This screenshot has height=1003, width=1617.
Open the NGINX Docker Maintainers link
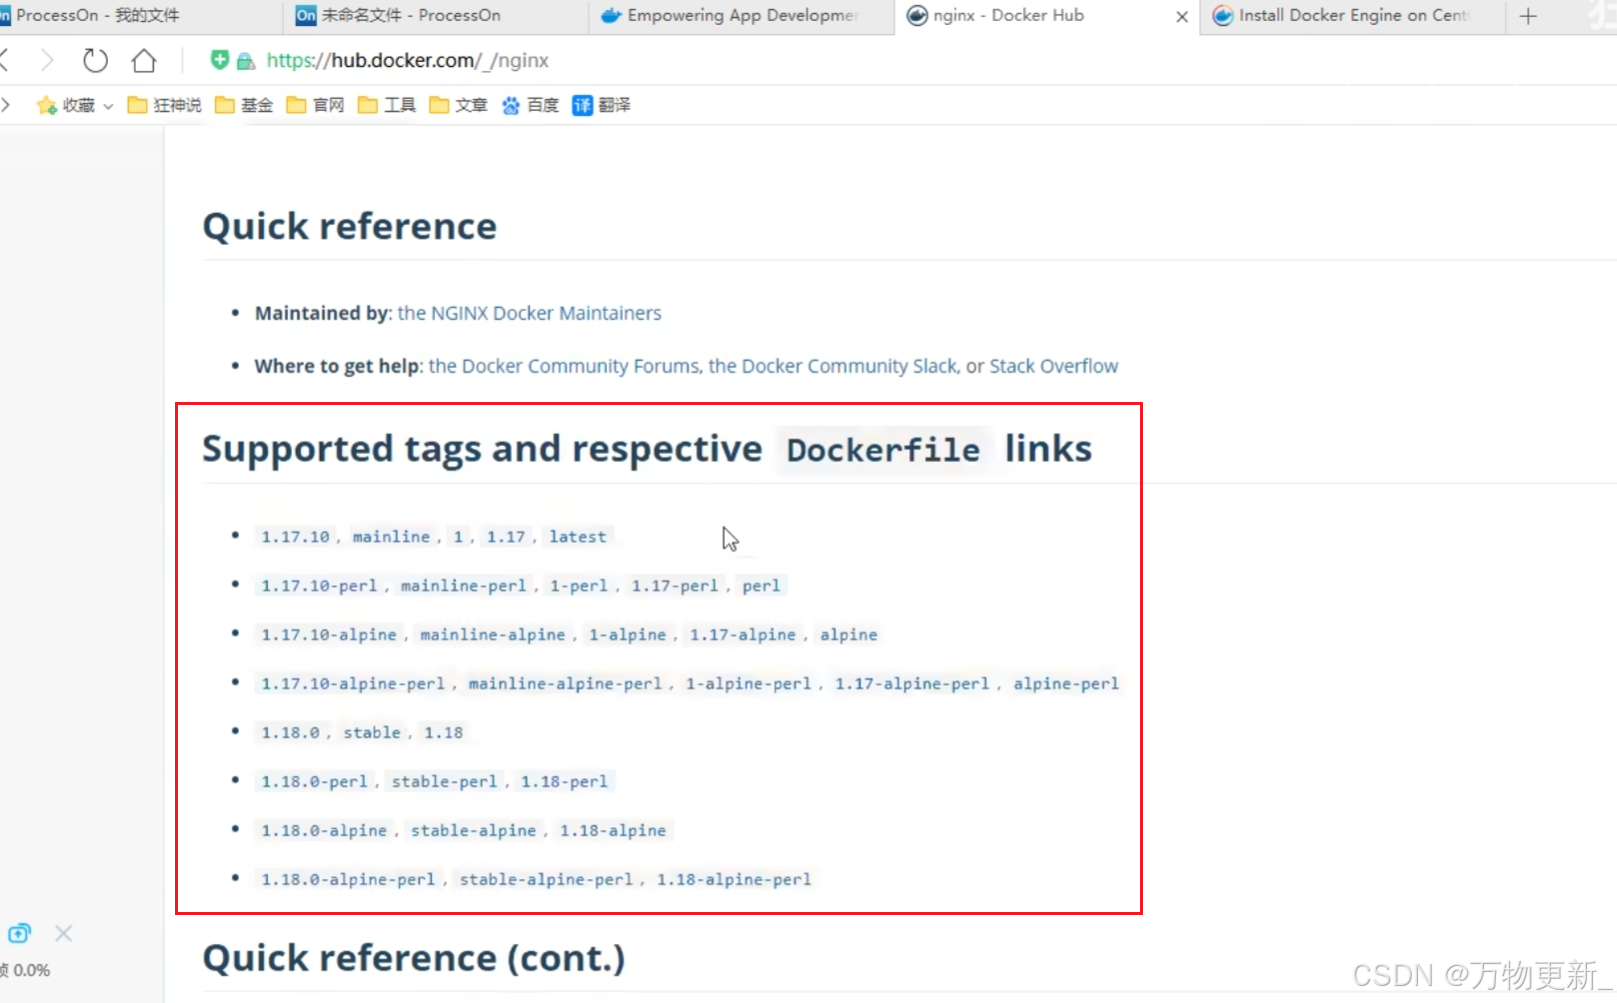pos(529,313)
